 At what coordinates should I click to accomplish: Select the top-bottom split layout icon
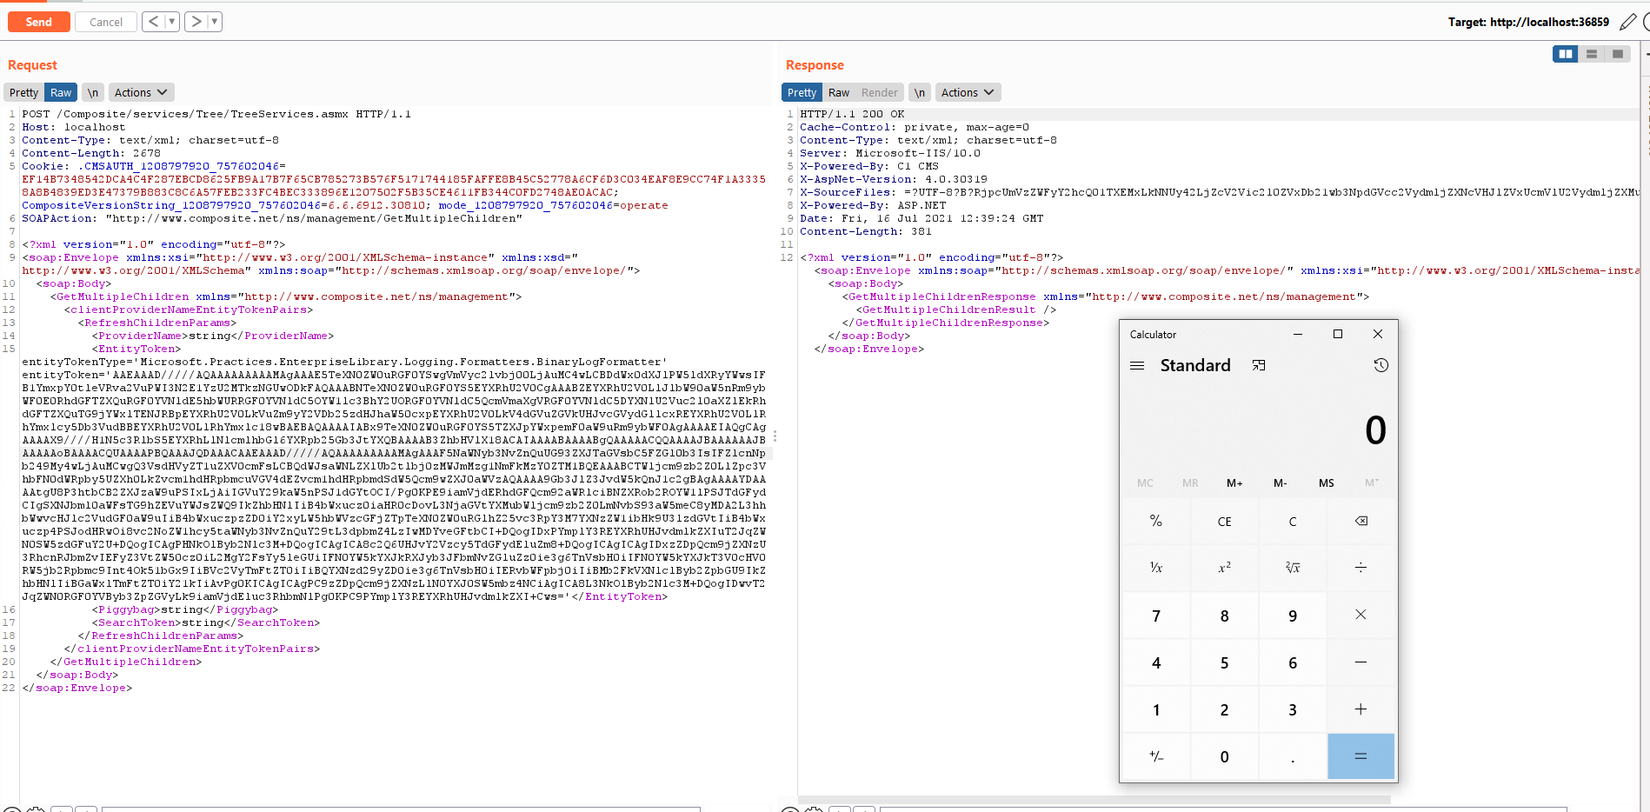(1592, 54)
